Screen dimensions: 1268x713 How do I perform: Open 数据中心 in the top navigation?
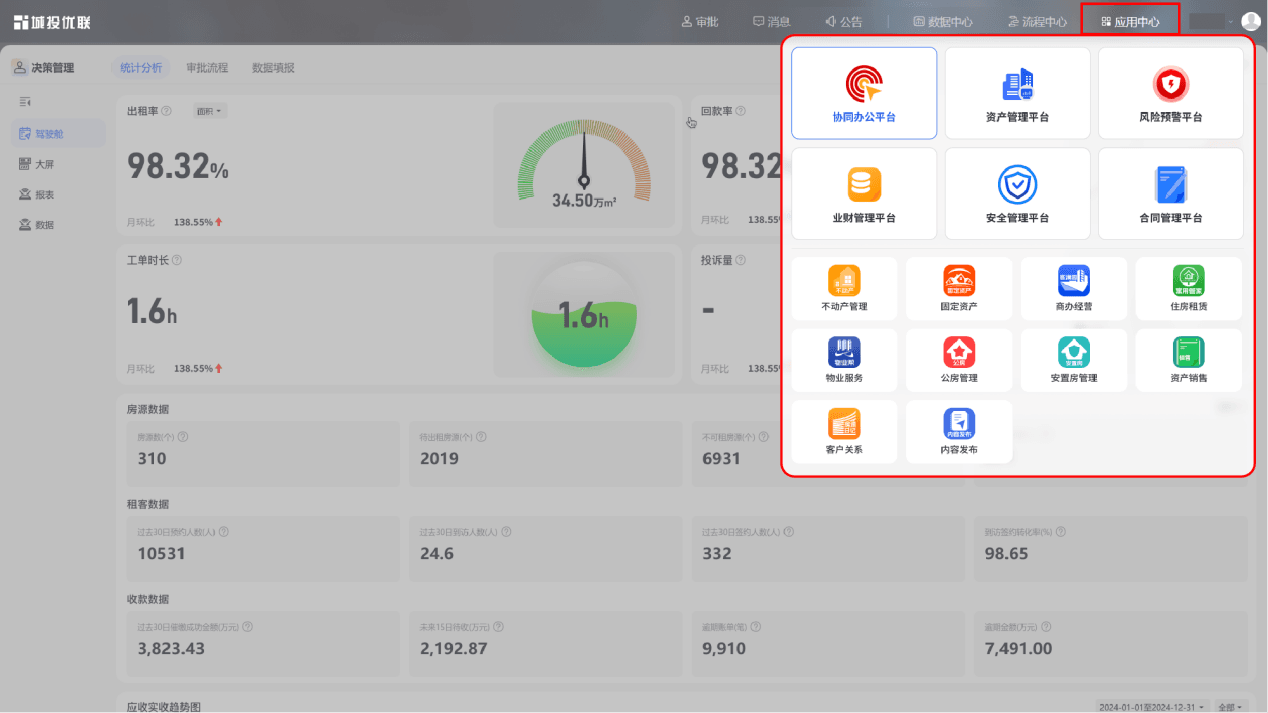(x=942, y=21)
